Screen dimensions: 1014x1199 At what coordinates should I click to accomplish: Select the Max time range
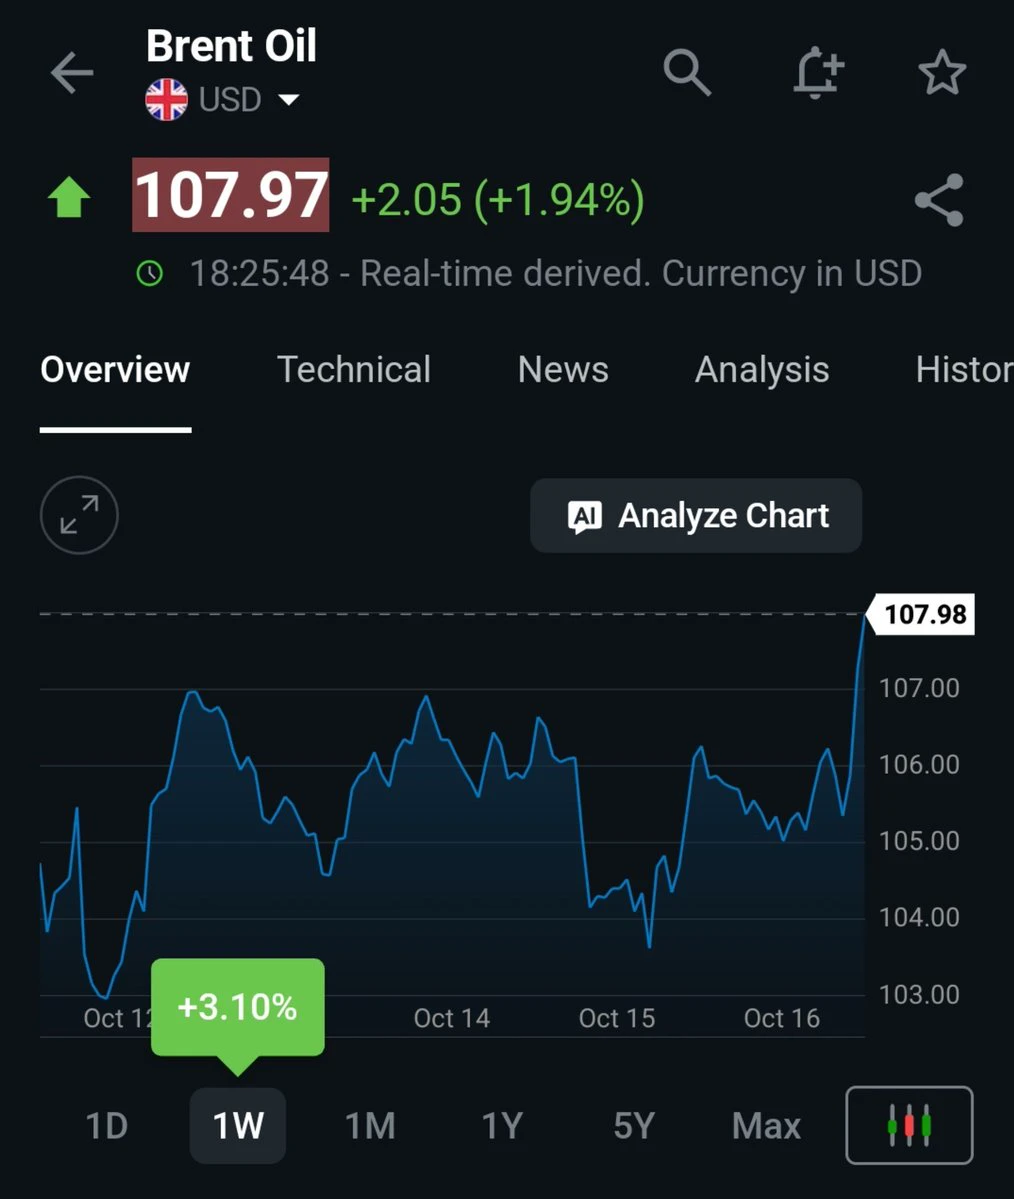point(766,1126)
